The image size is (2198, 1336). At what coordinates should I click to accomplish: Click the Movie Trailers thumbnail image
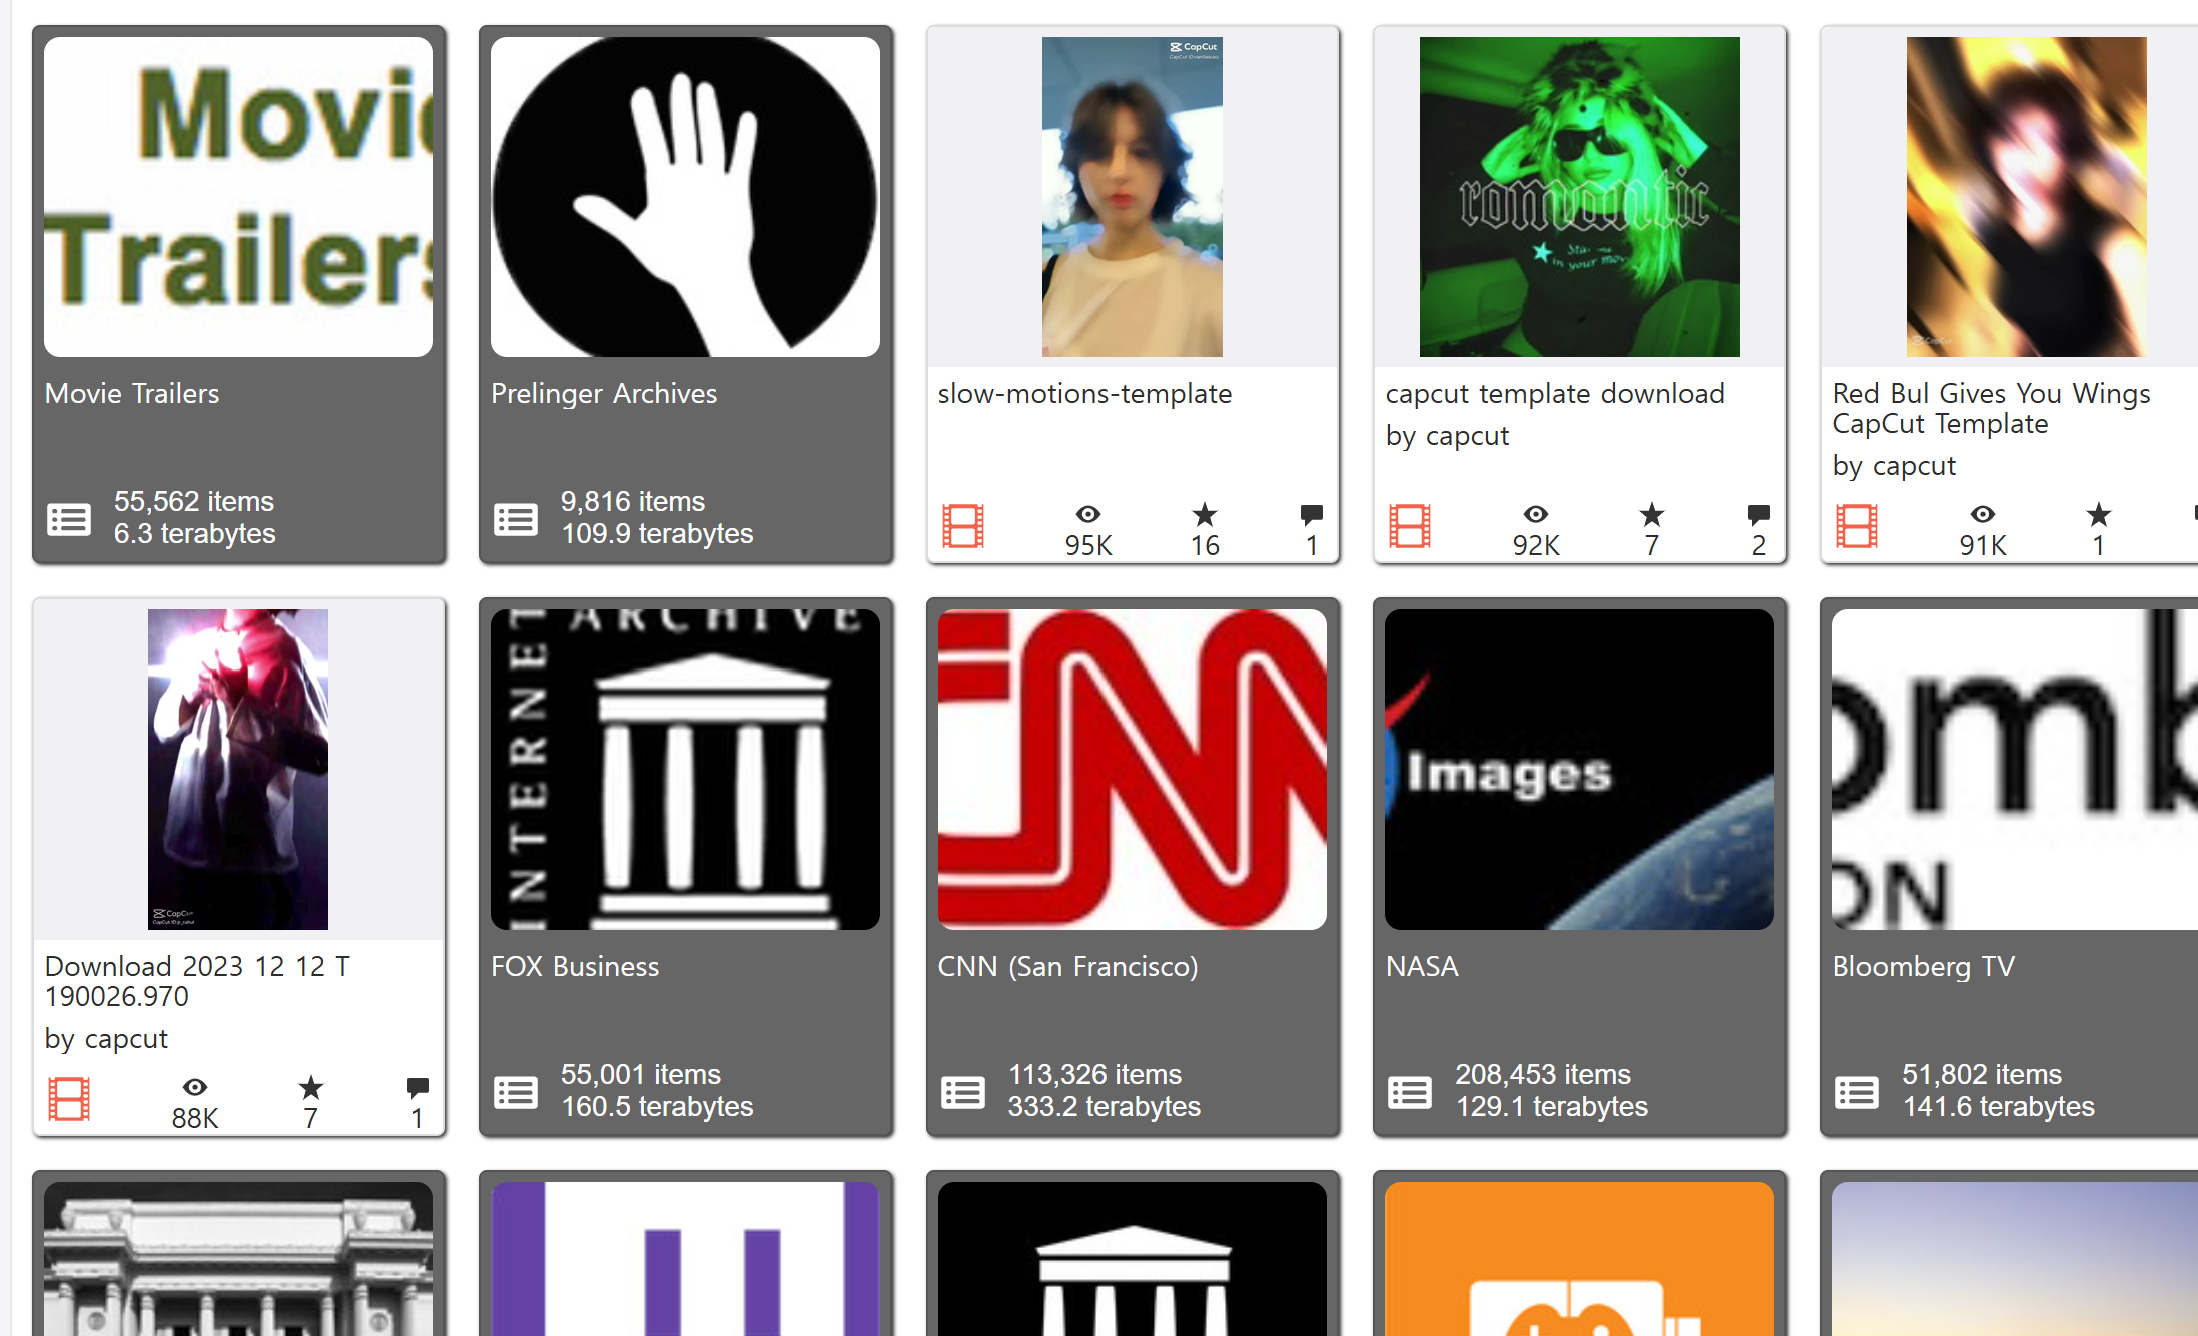pyautogui.click(x=238, y=197)
